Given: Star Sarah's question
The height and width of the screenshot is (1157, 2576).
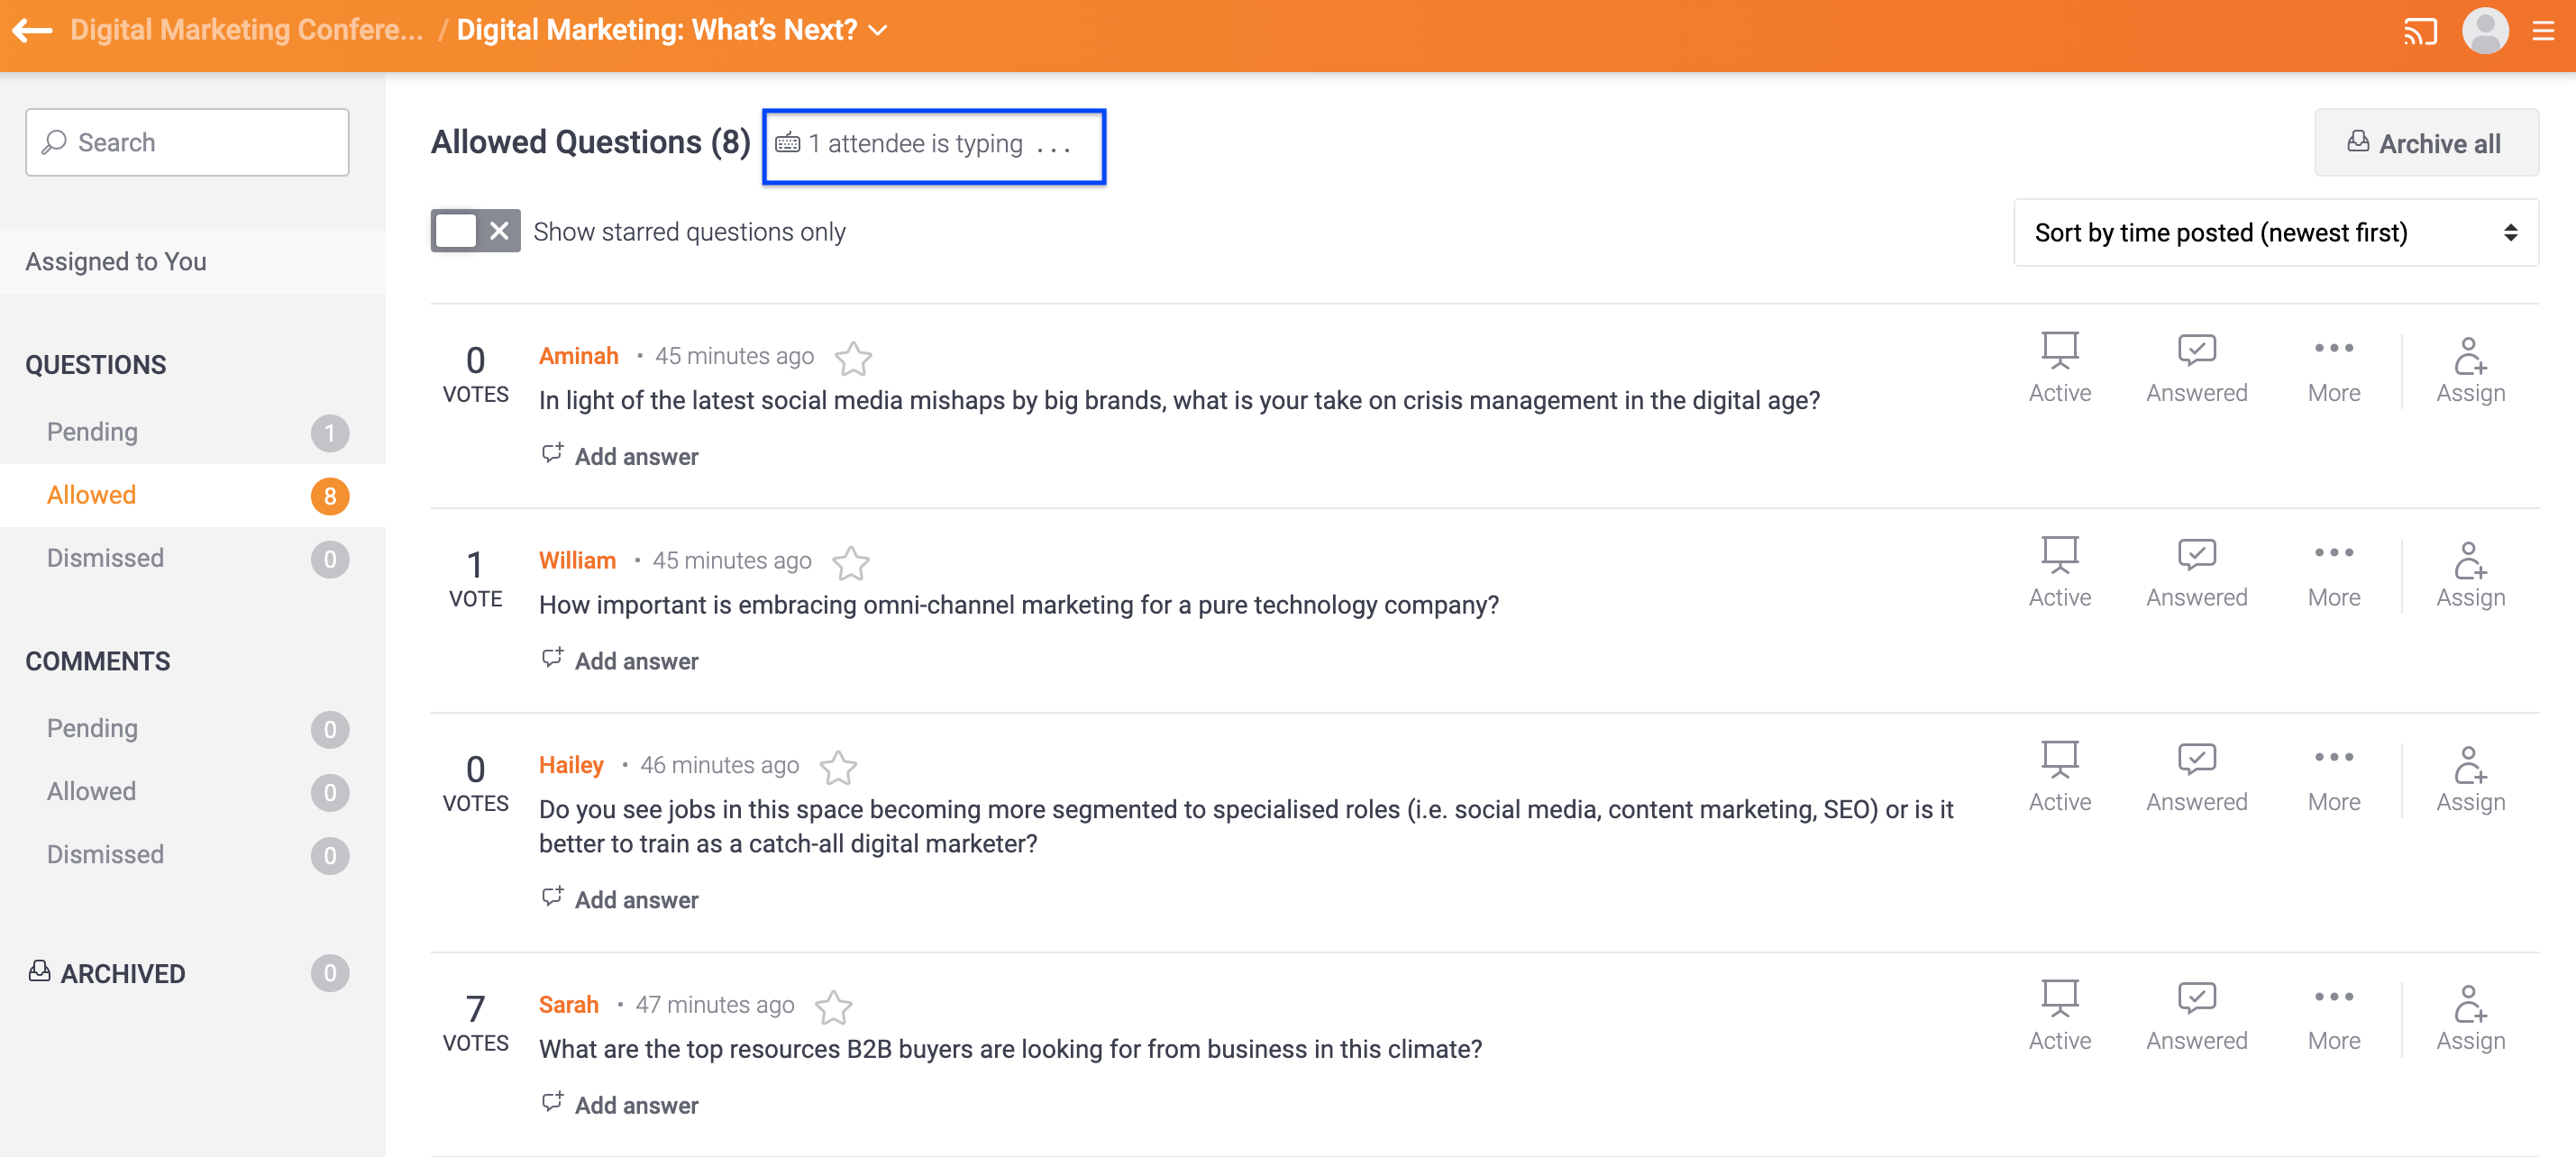Looking at the screenshot, I should [x=833, y=1007].
